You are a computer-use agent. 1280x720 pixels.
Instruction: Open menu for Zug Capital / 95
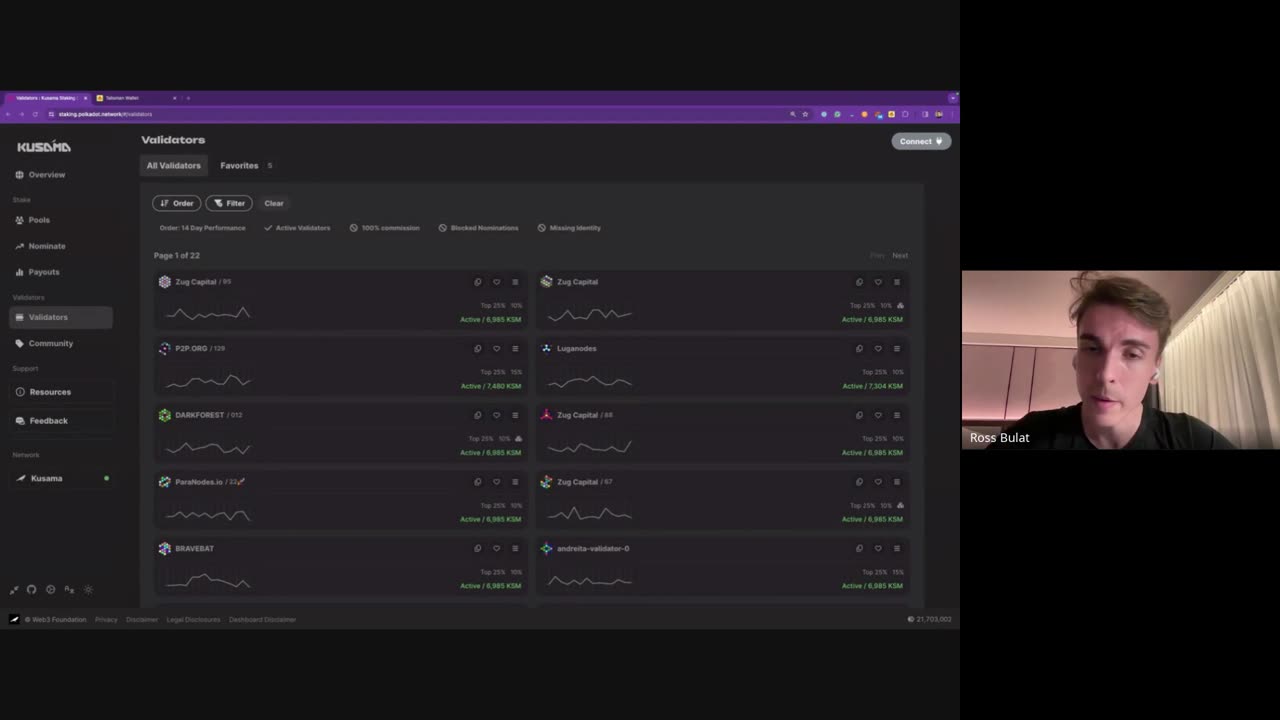click(515, 282)
